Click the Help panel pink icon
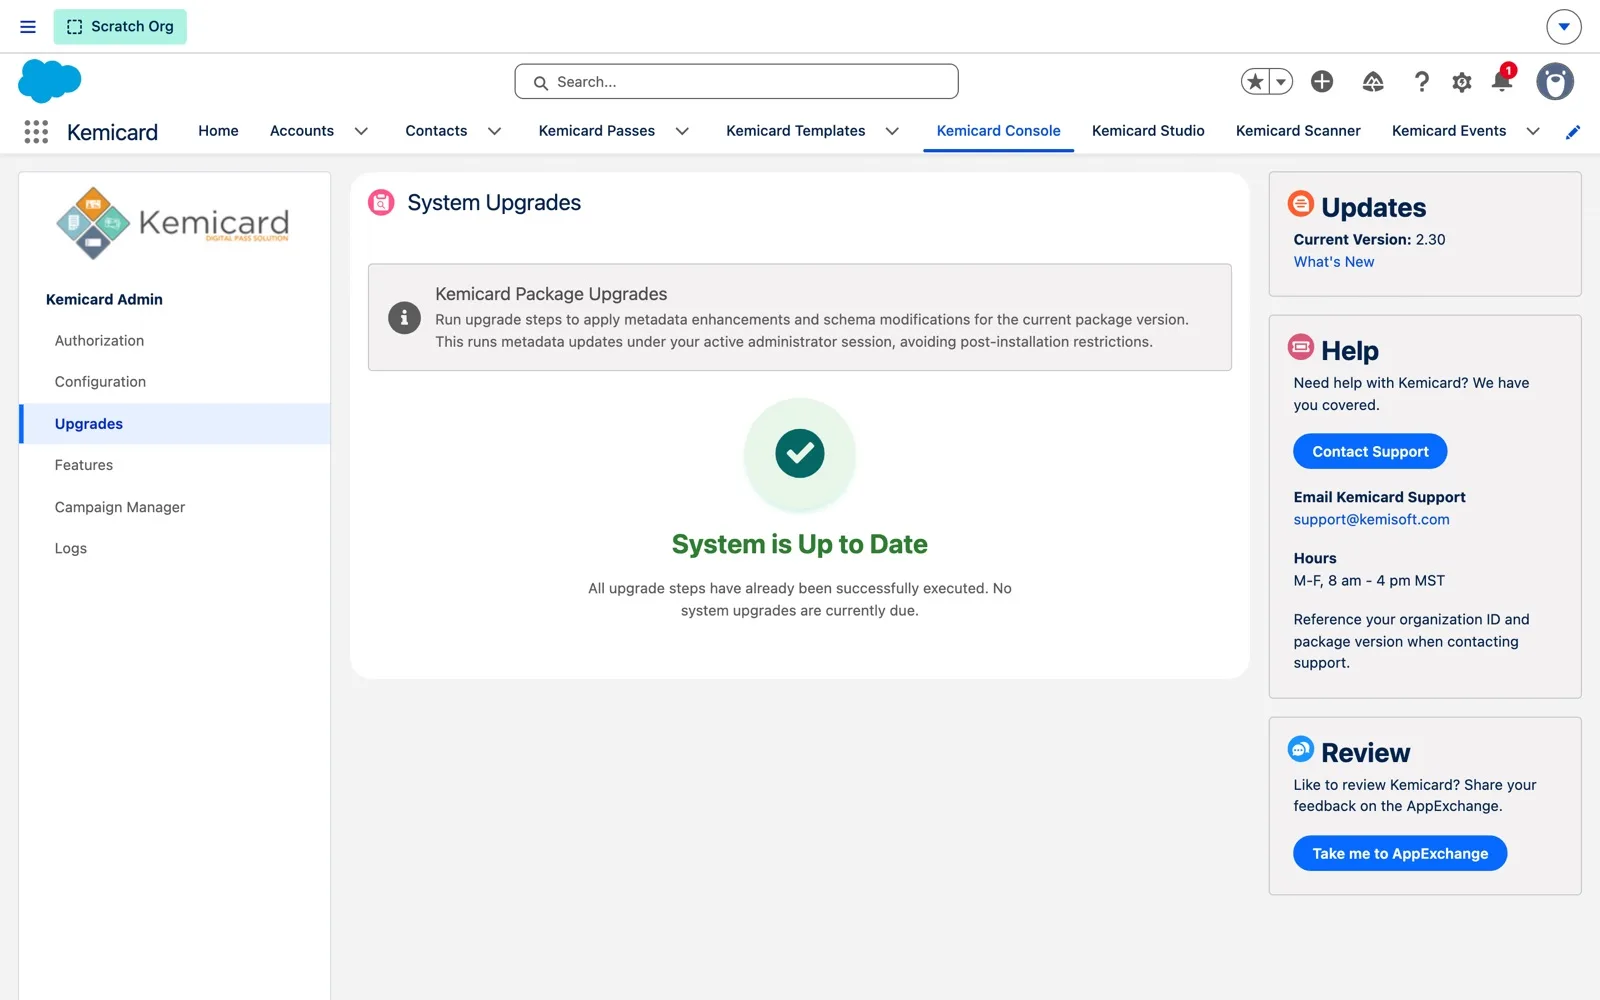1600x1000 pixels. tap(1300, 347)
